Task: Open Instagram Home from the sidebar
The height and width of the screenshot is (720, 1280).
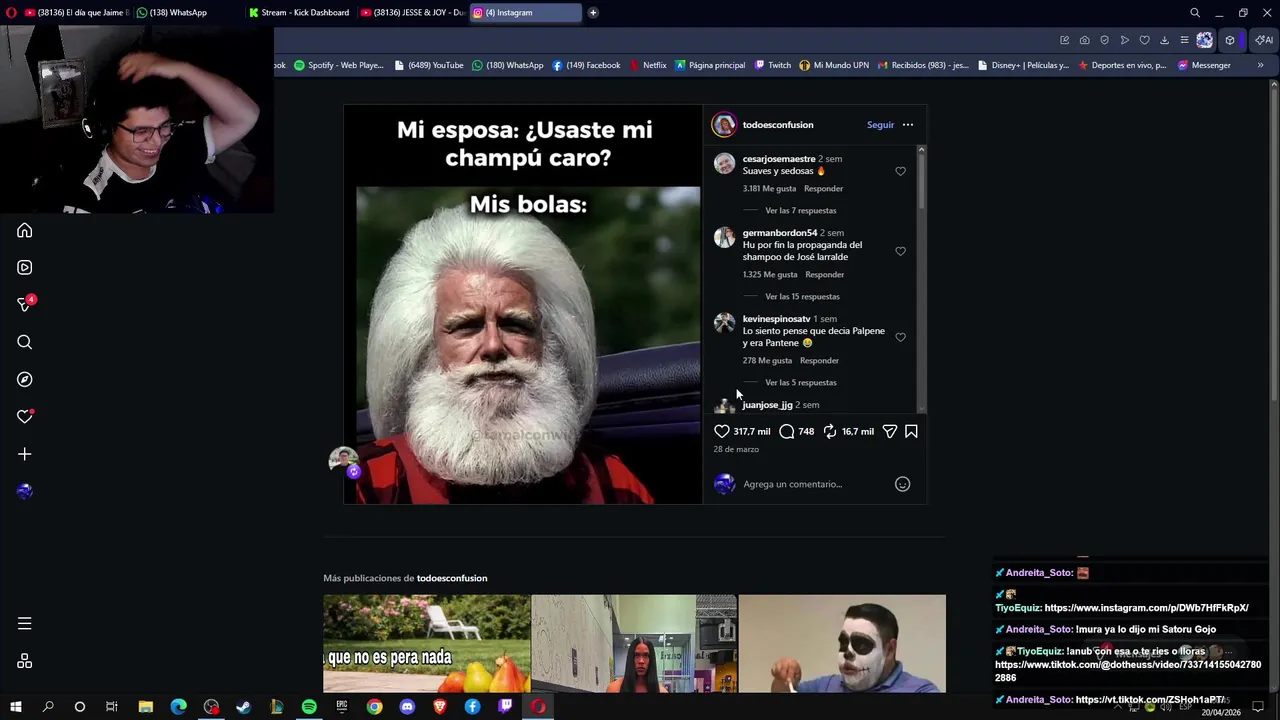Action: click(25, 231)
